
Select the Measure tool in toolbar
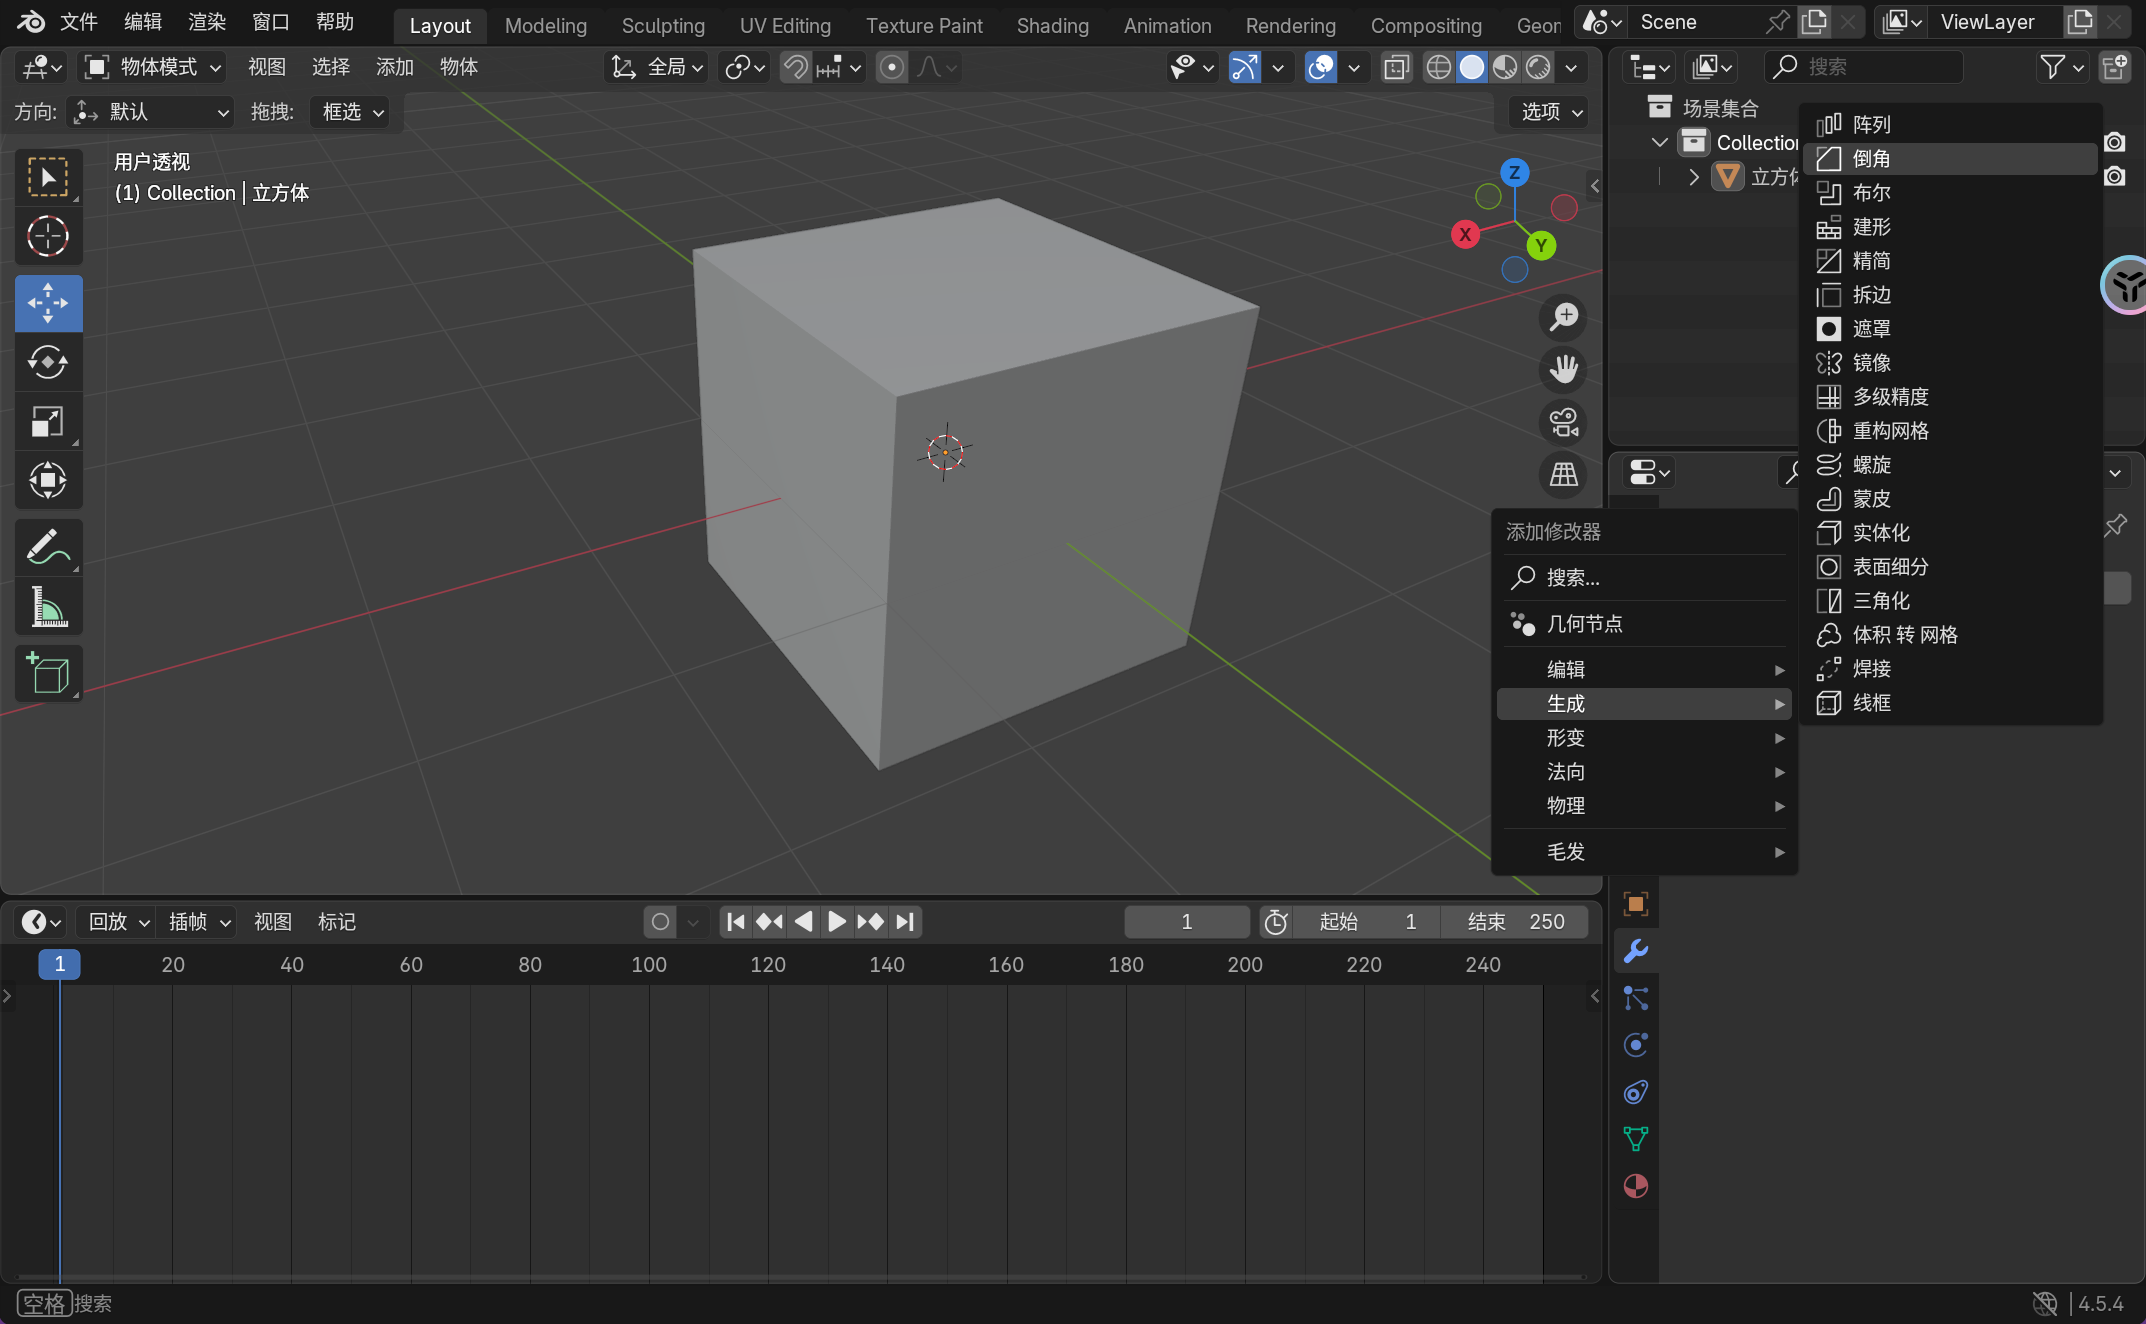(48, 607)
